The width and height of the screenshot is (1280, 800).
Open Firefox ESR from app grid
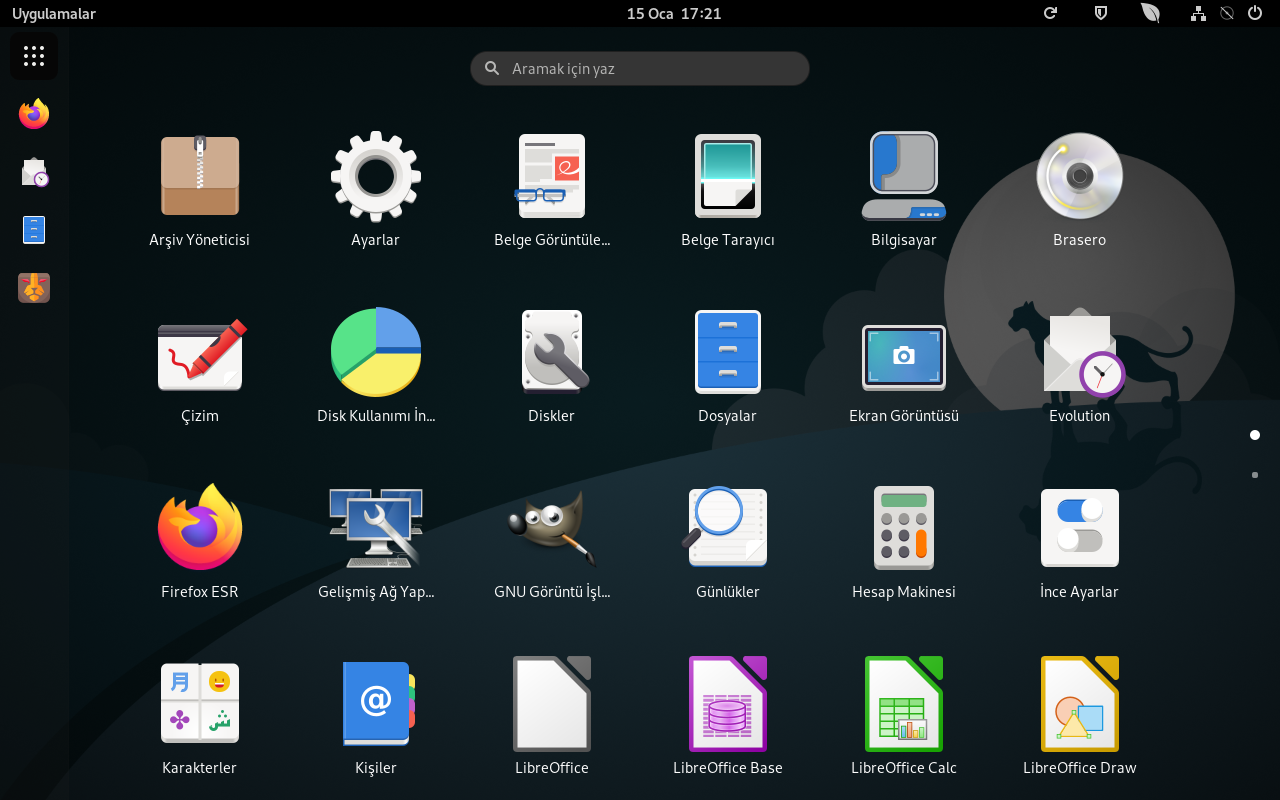coord(200,528)
